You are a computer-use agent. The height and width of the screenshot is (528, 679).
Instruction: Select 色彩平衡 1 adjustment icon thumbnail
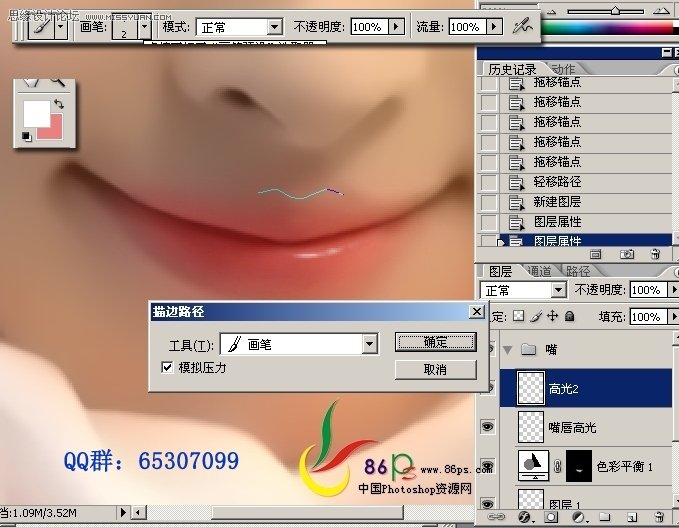coord(534,465)
